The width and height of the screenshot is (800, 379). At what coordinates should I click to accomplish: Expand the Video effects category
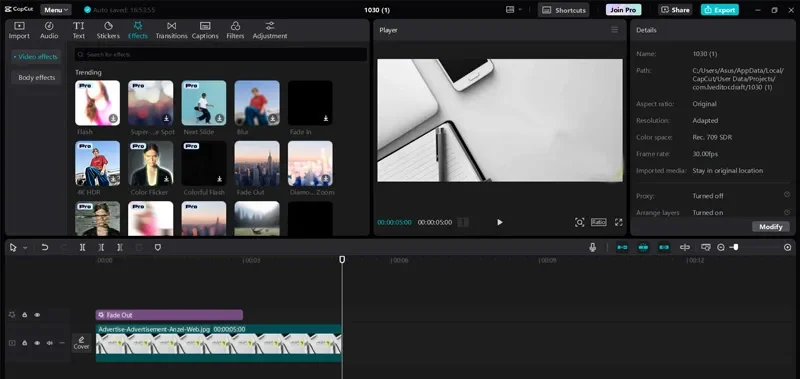pyautogui.click(x=36, y=57)
